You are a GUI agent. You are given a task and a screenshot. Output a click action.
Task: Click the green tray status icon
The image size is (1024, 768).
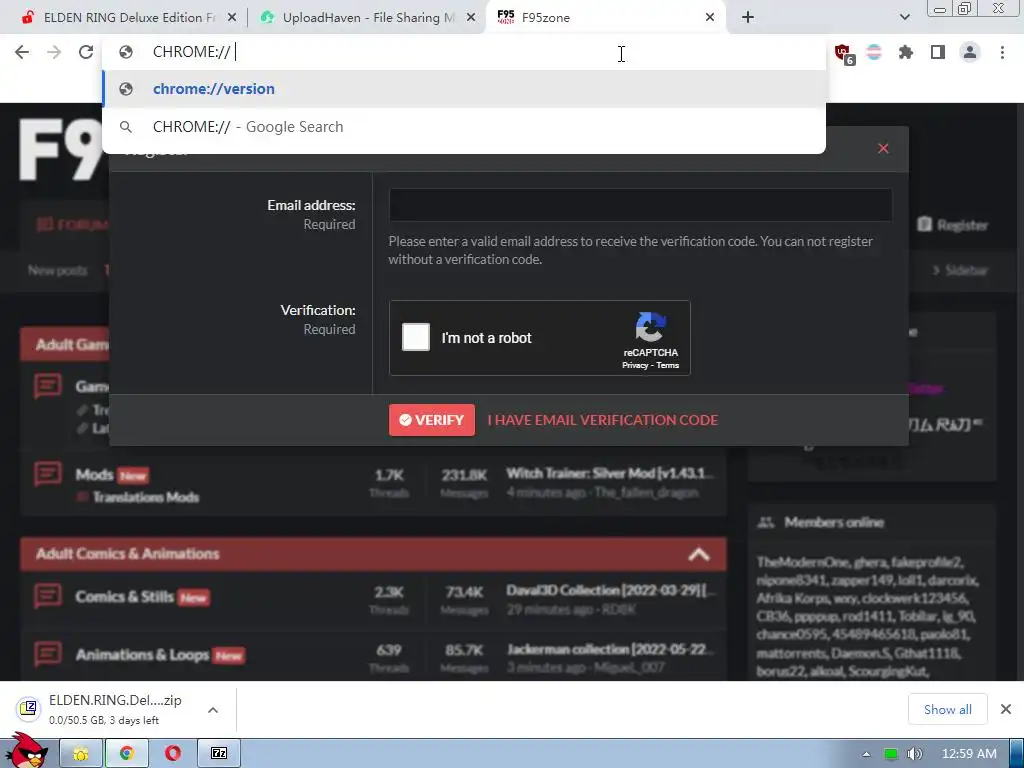[891, 754]
